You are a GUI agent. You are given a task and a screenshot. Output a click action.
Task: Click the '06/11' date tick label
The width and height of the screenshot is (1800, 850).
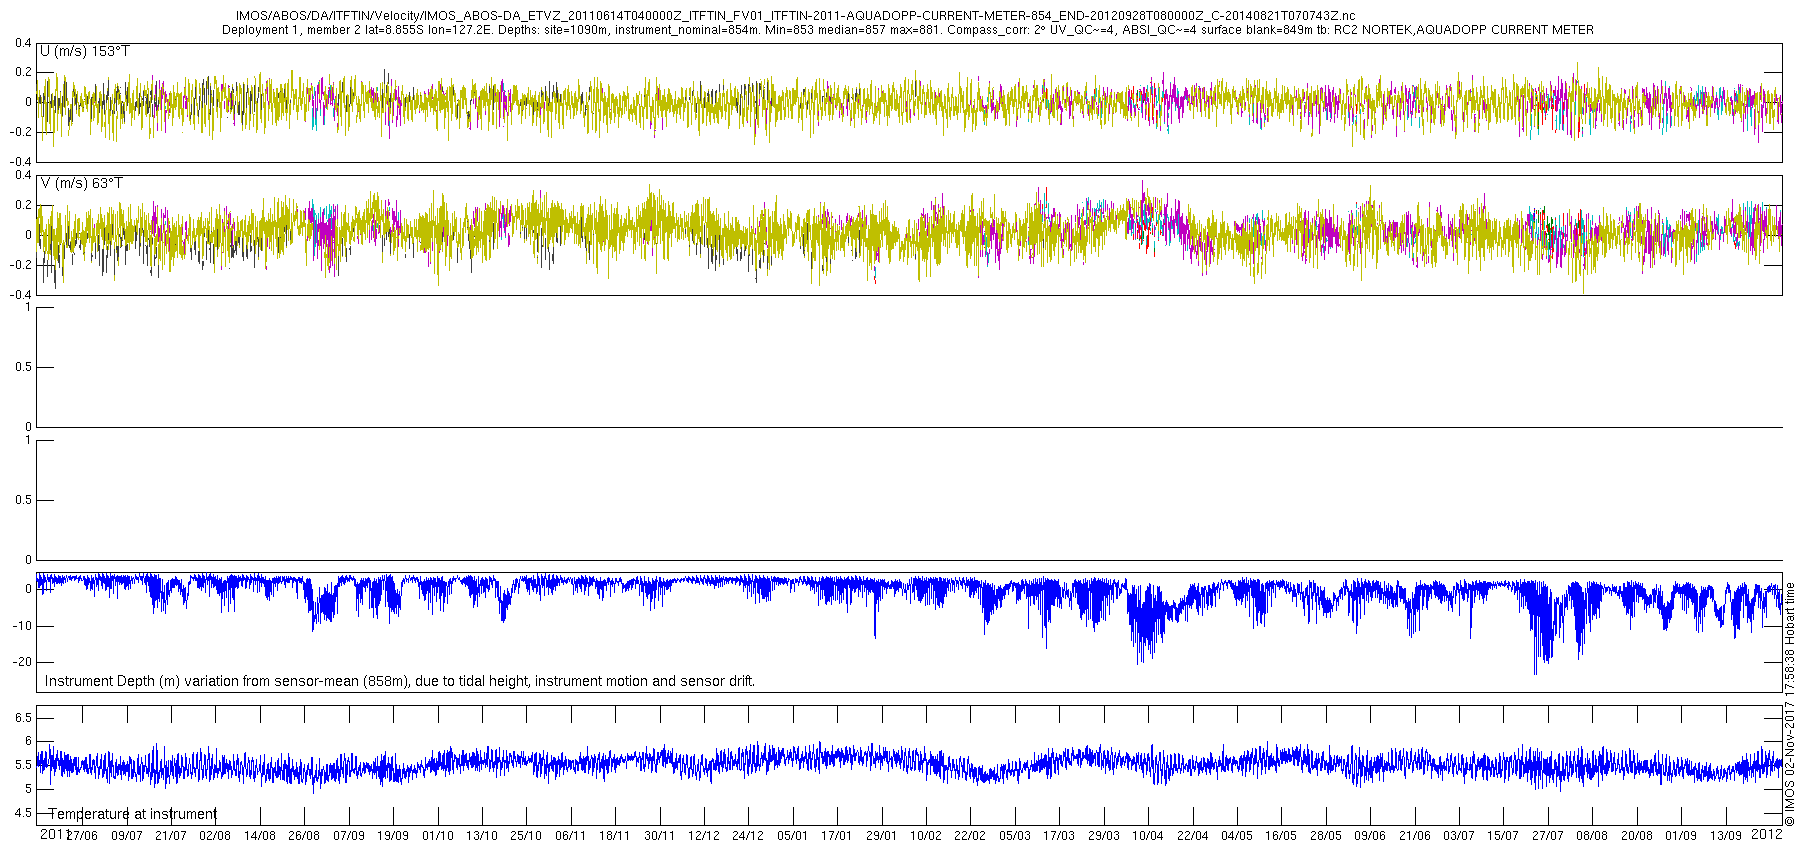571,836
